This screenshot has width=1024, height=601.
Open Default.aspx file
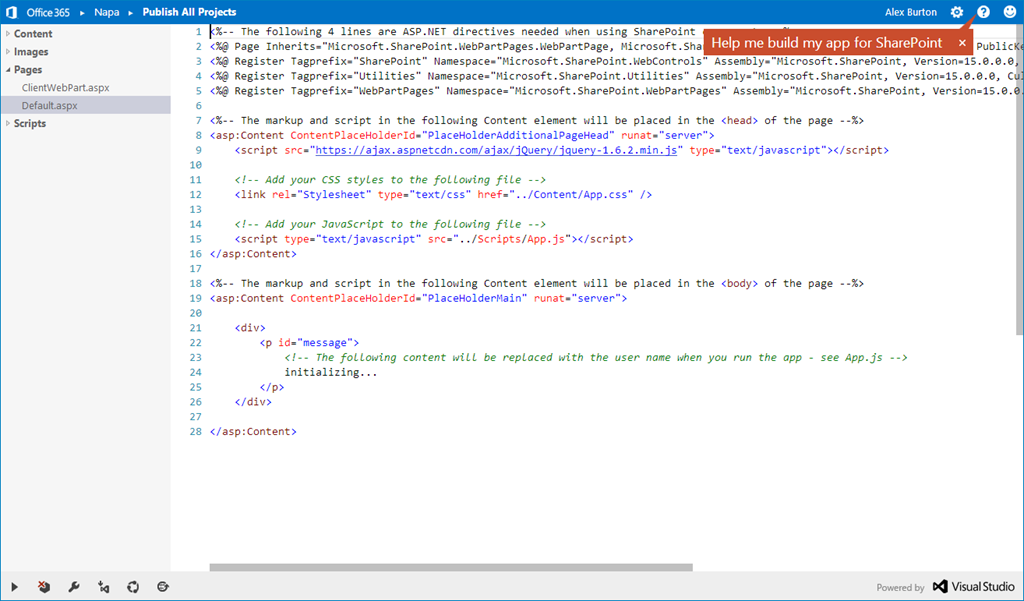point(50,105)
